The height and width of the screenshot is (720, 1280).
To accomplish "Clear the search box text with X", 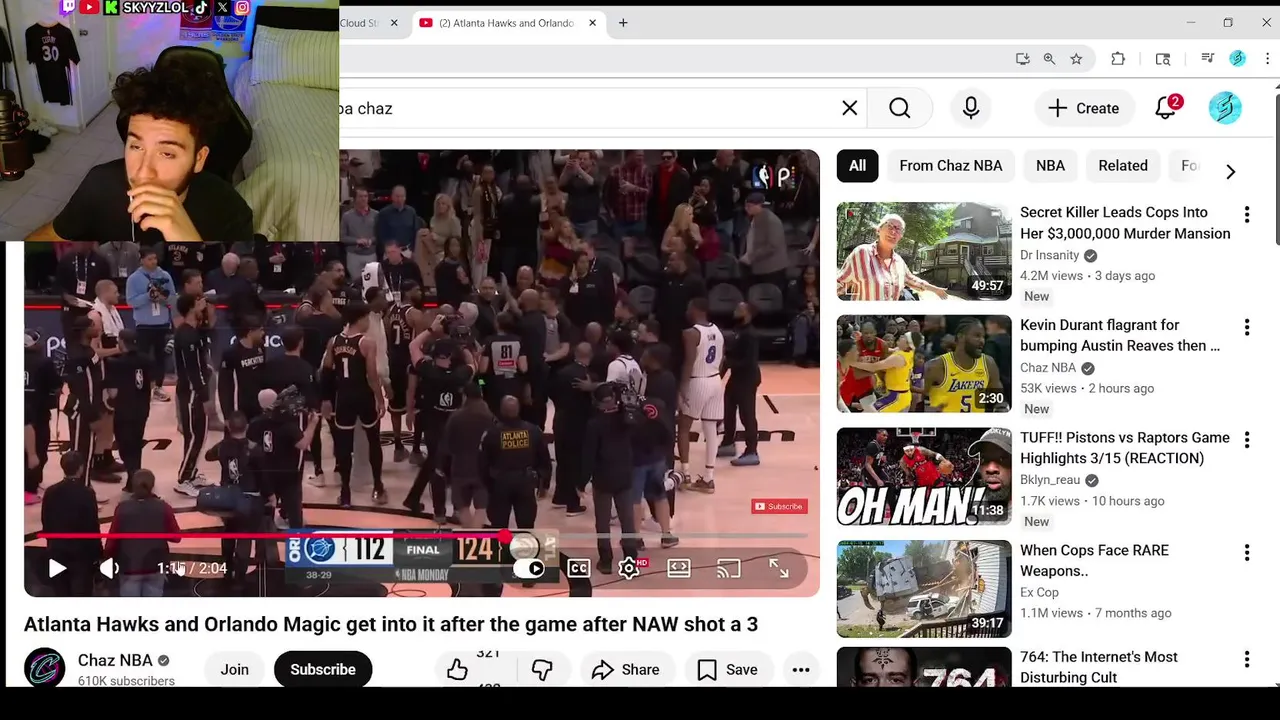I will pyautogui.click(x=850, y=108).
